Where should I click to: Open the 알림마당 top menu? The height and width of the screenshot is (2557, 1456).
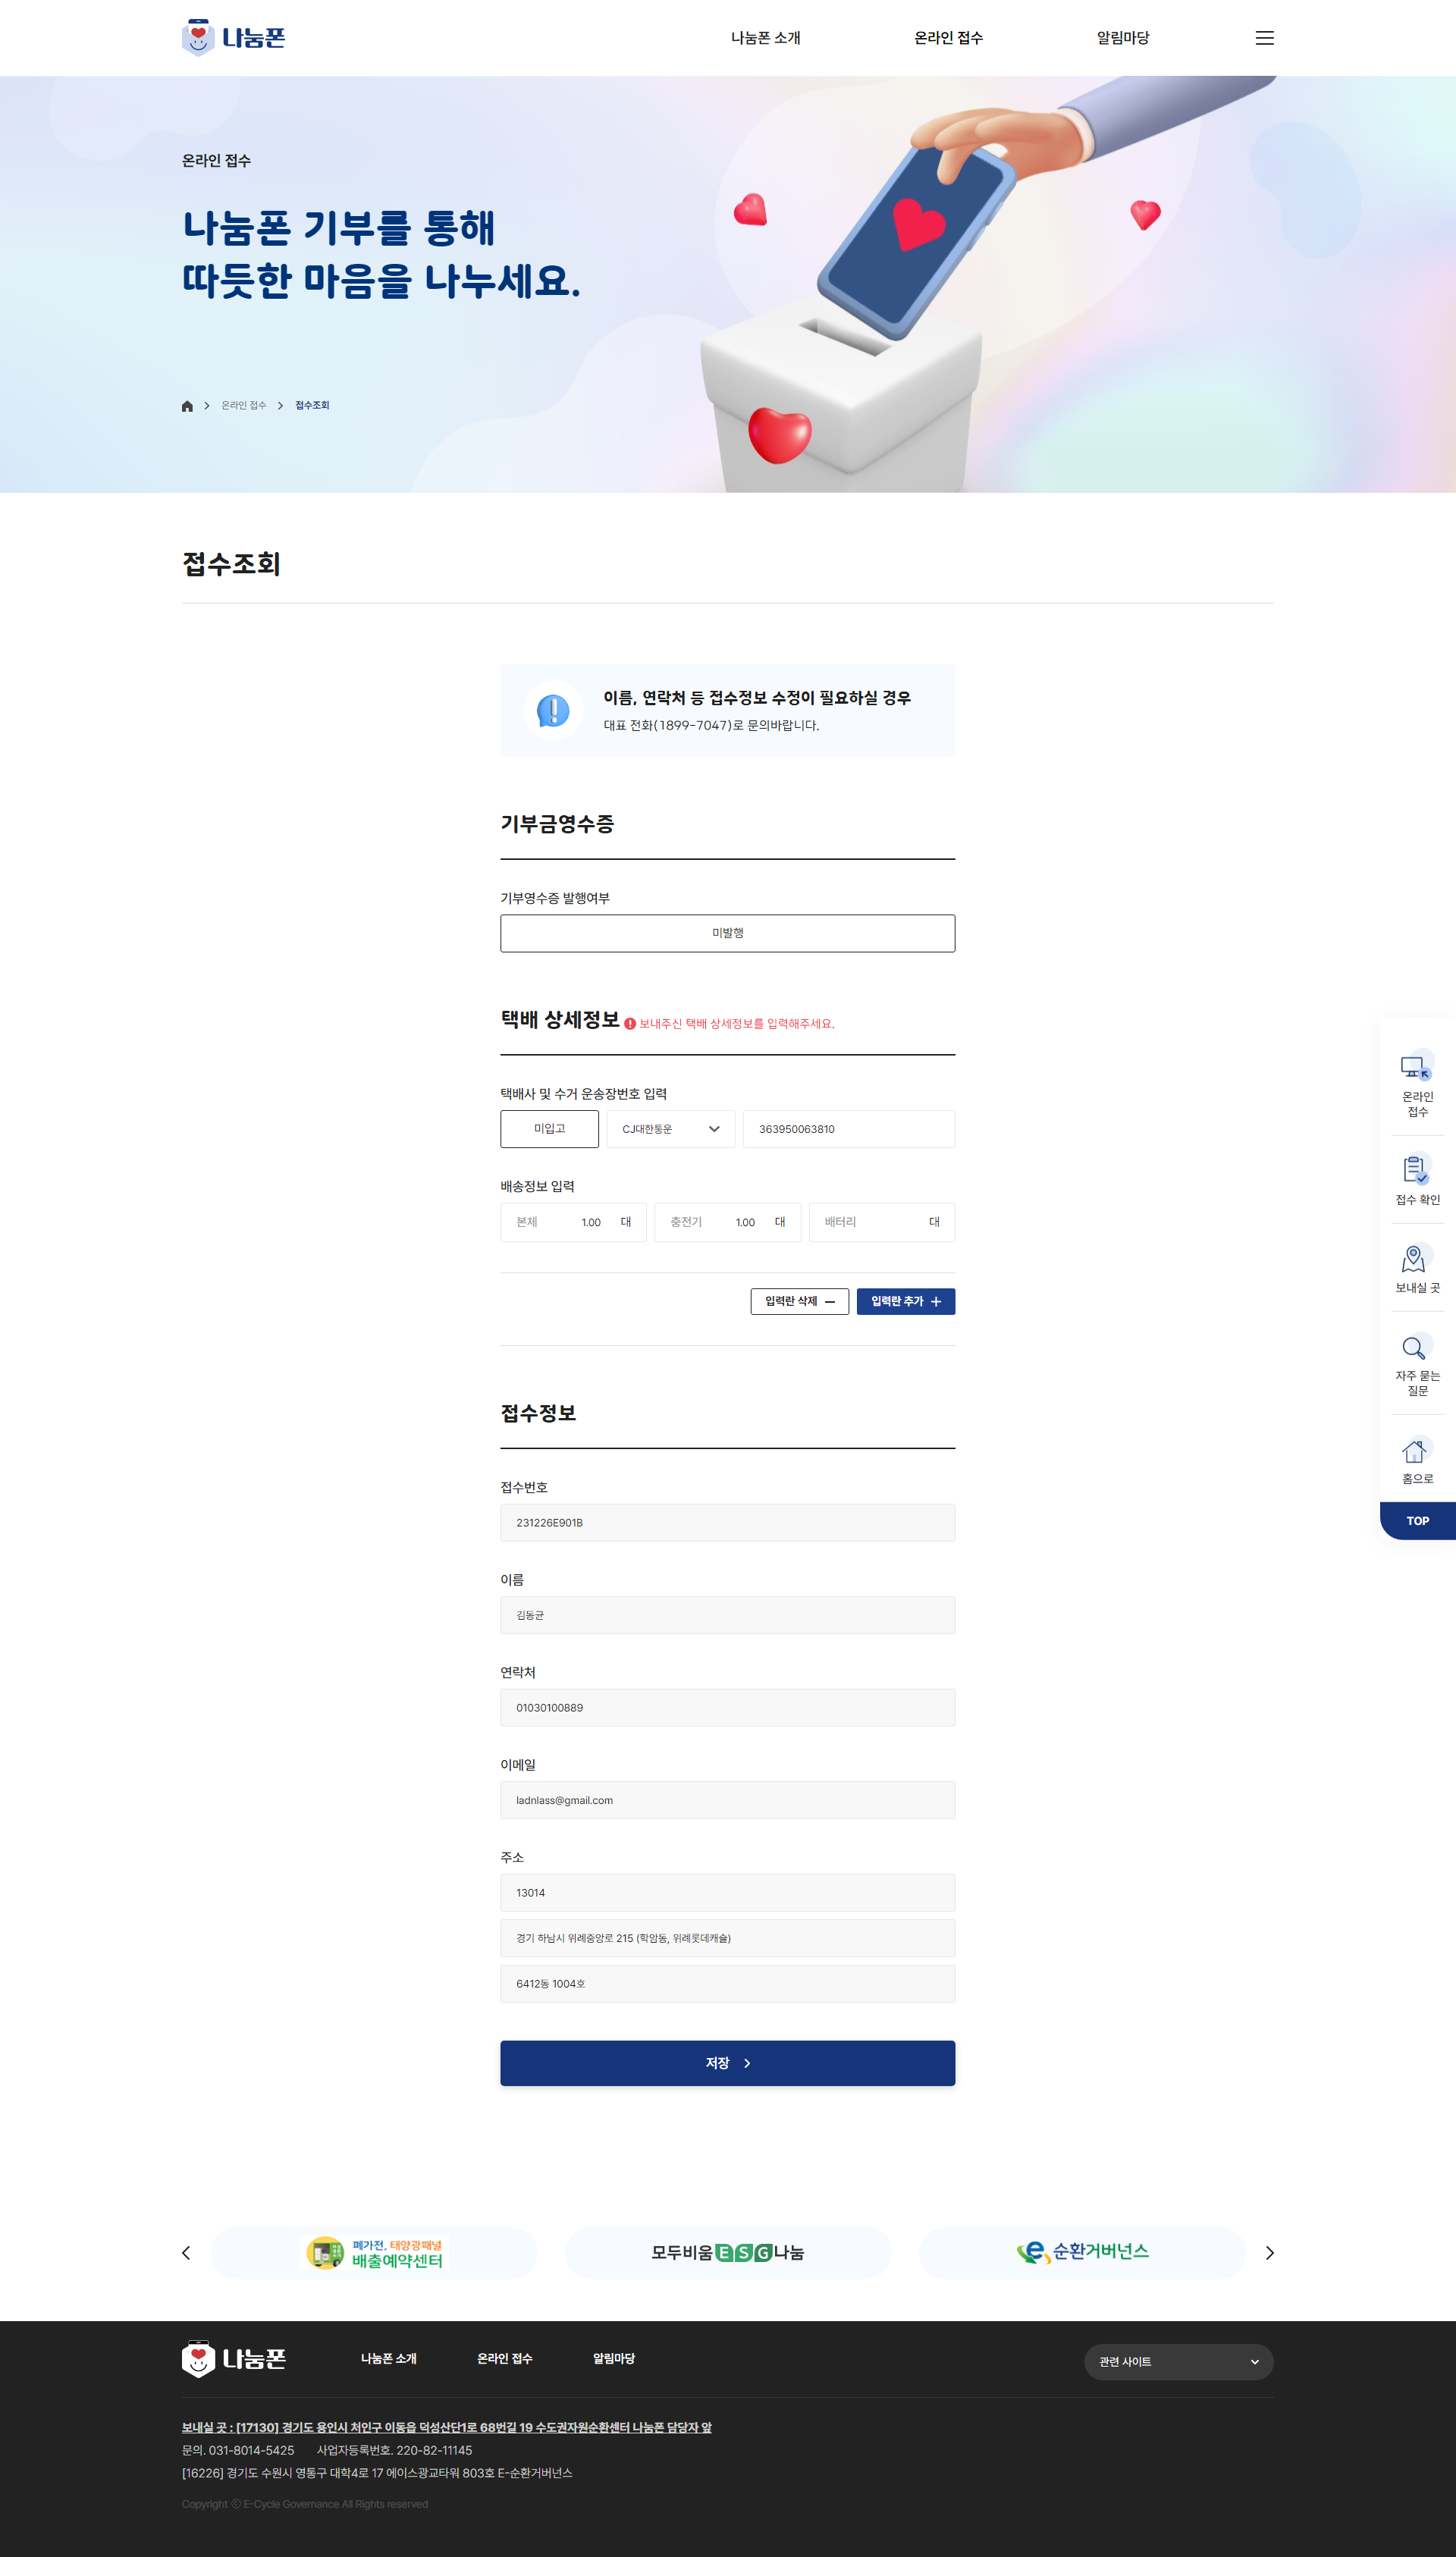[x=1122, y=38]
